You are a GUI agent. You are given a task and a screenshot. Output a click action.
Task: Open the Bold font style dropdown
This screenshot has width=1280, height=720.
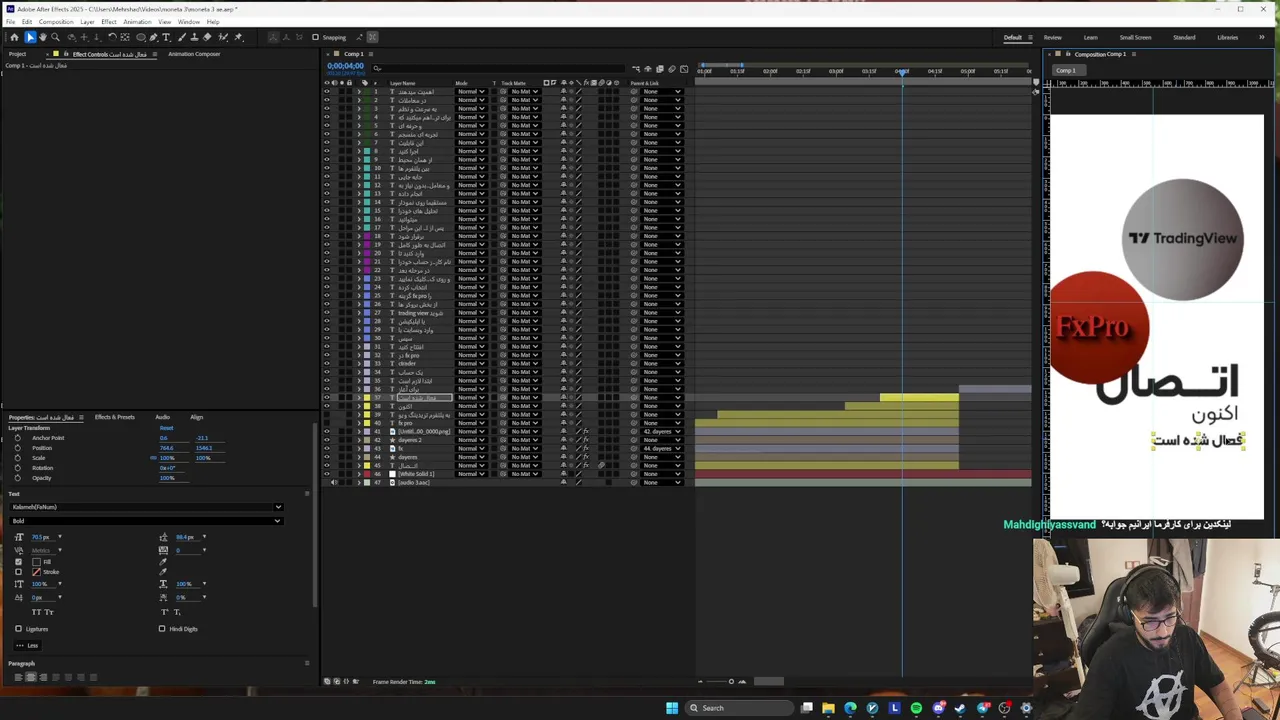[x=146, y=521]
